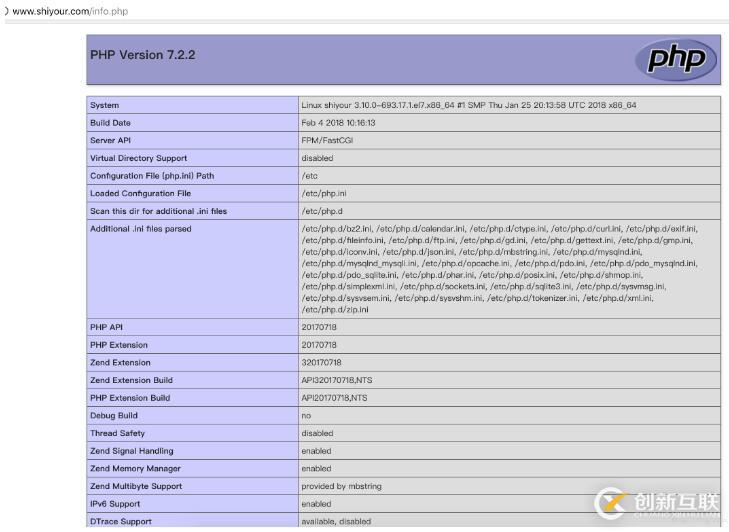The height and width of the screenshot is (532, 729).
Task: Select Debug Build value no
Action: click(306, 416)
